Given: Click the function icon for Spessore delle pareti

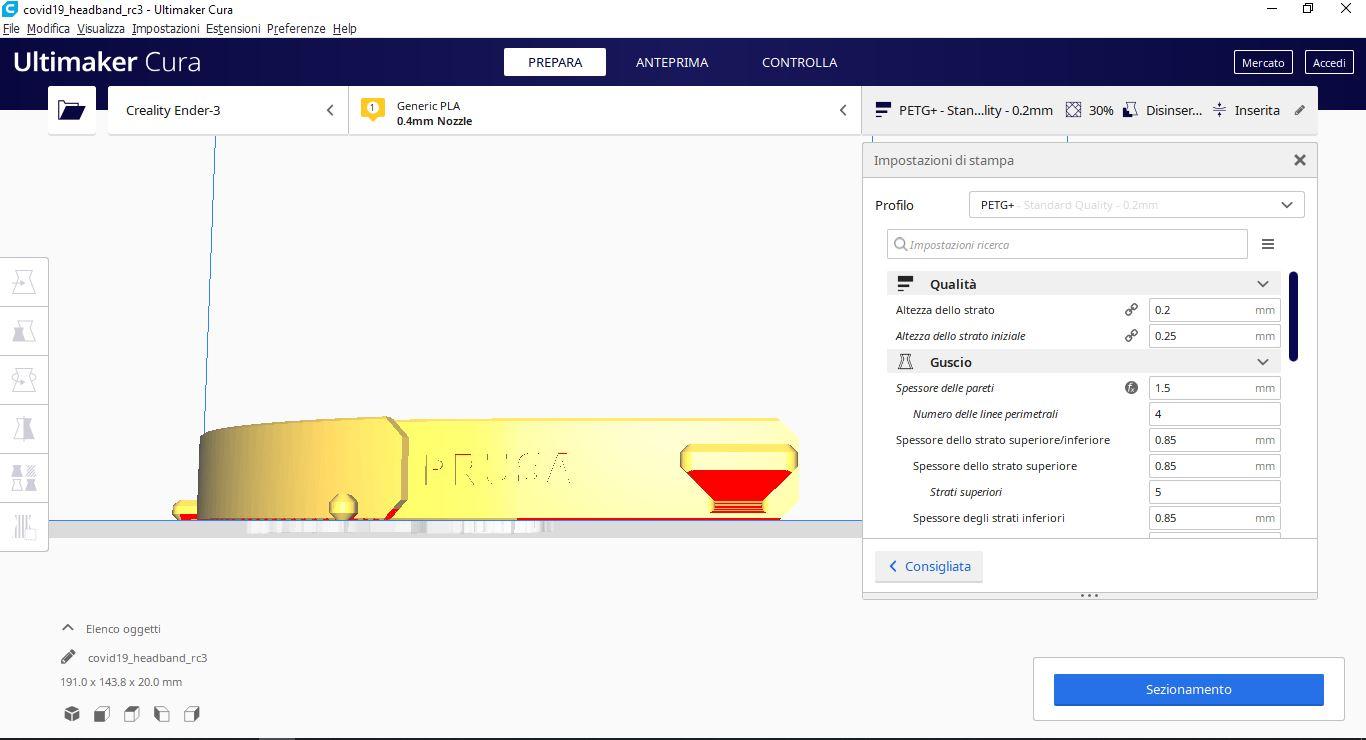Looking at the screenshot, I should click(1131, 388).
